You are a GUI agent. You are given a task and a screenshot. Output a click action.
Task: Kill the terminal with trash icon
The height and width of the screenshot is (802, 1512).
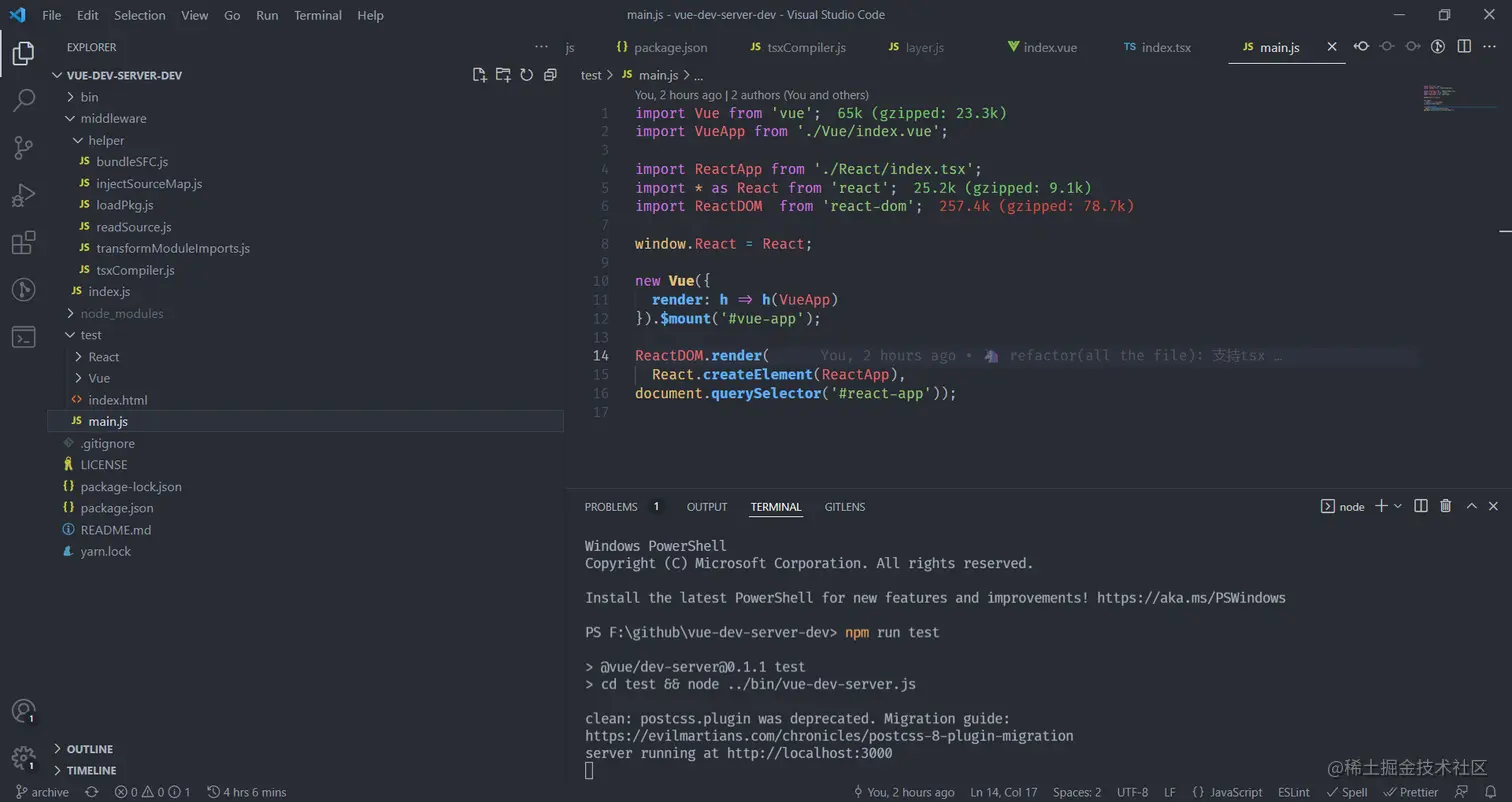coord(1445,506)
